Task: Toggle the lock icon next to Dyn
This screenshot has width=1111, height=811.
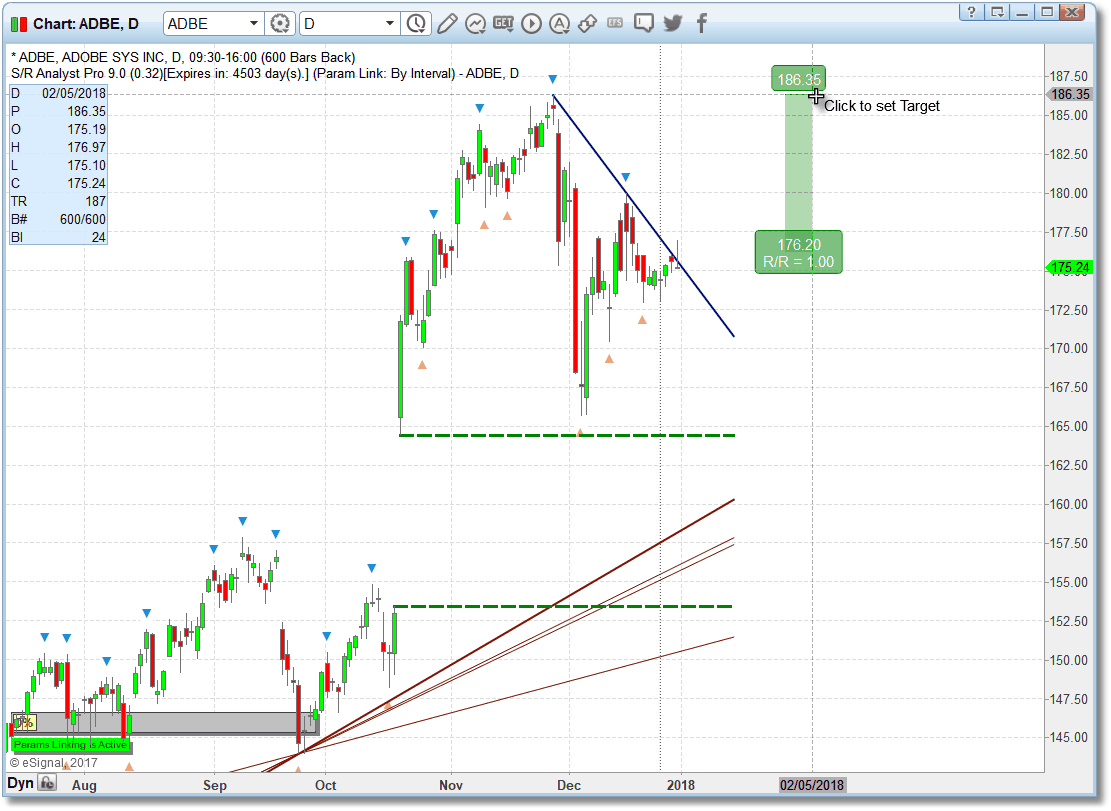Action: pos(47,783)
